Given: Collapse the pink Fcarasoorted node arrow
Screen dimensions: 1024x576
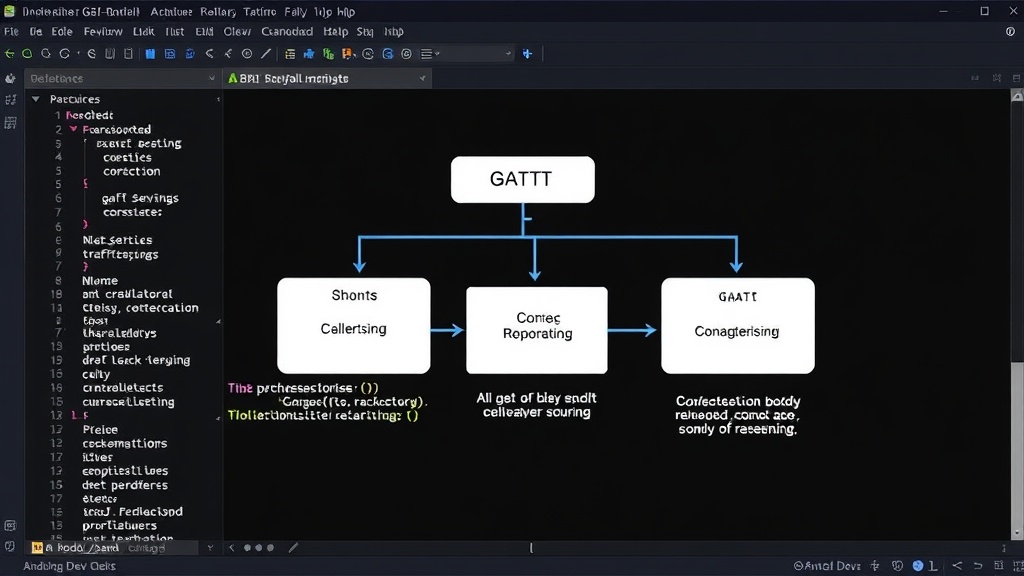Looking at the screenshot, I should click(x=74, y=129).
